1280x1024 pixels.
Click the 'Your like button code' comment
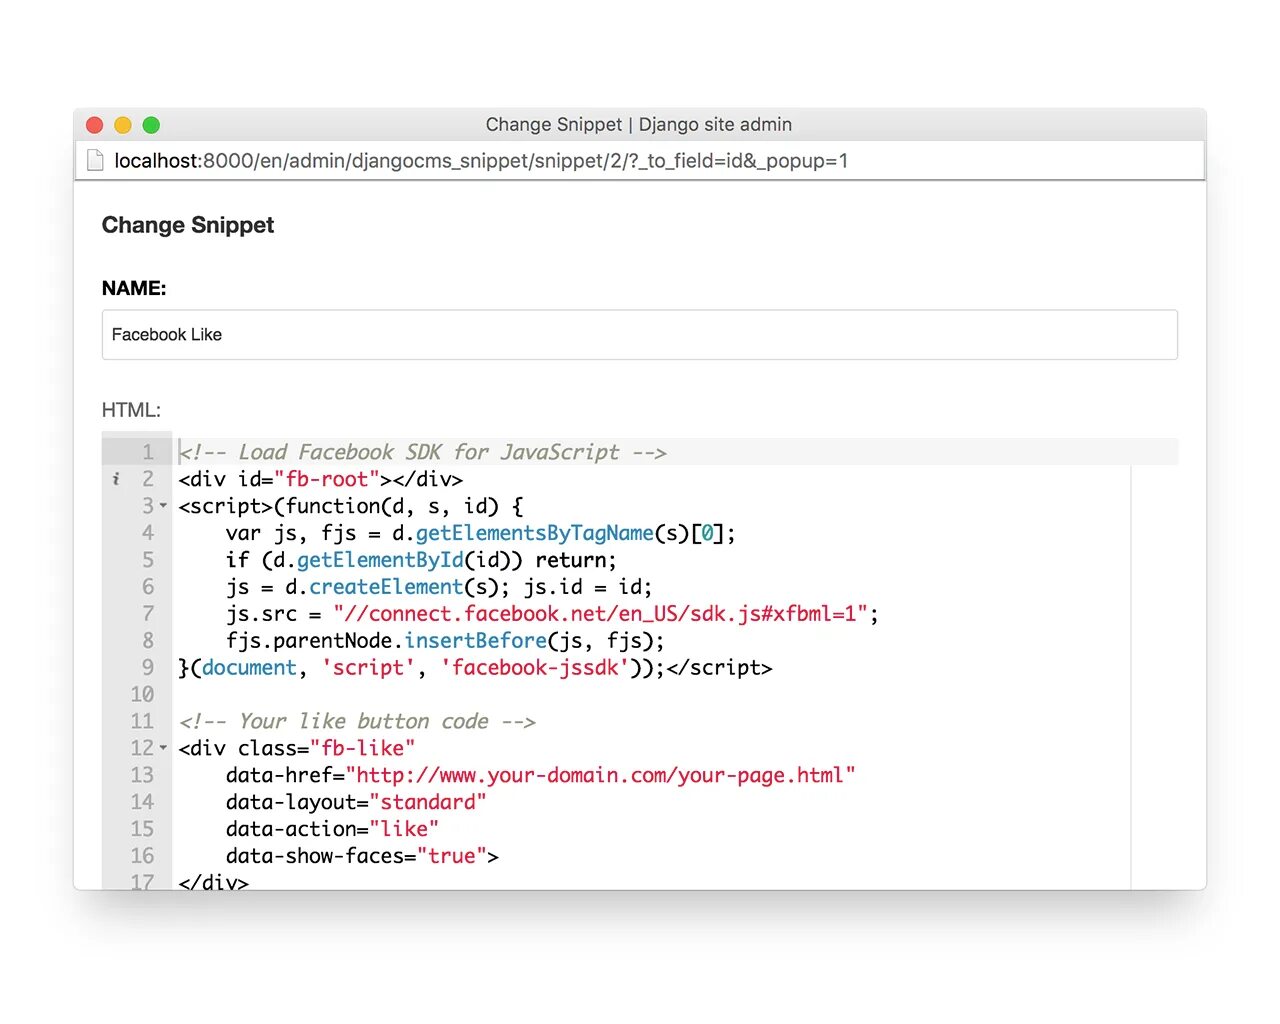357,721
